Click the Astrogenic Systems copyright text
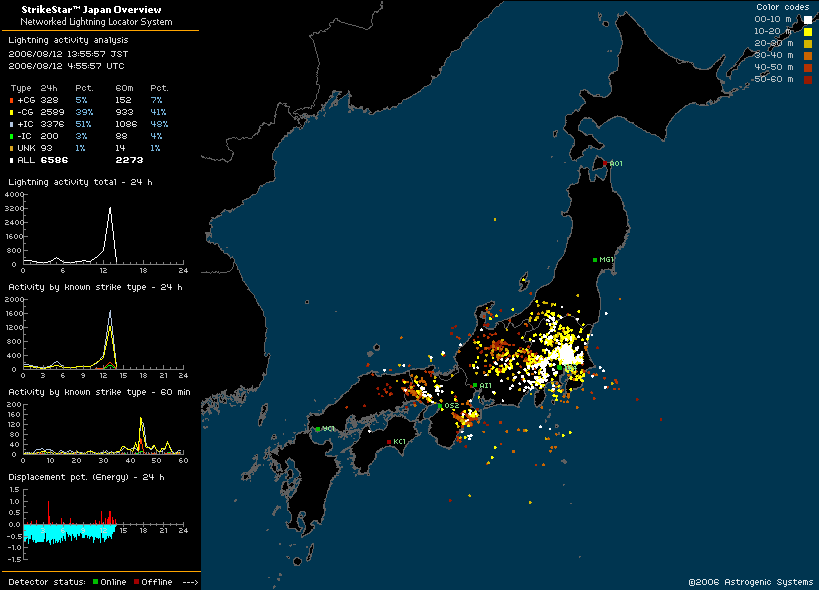The width and height of the screenshot is (819, 590). point(750,581)
